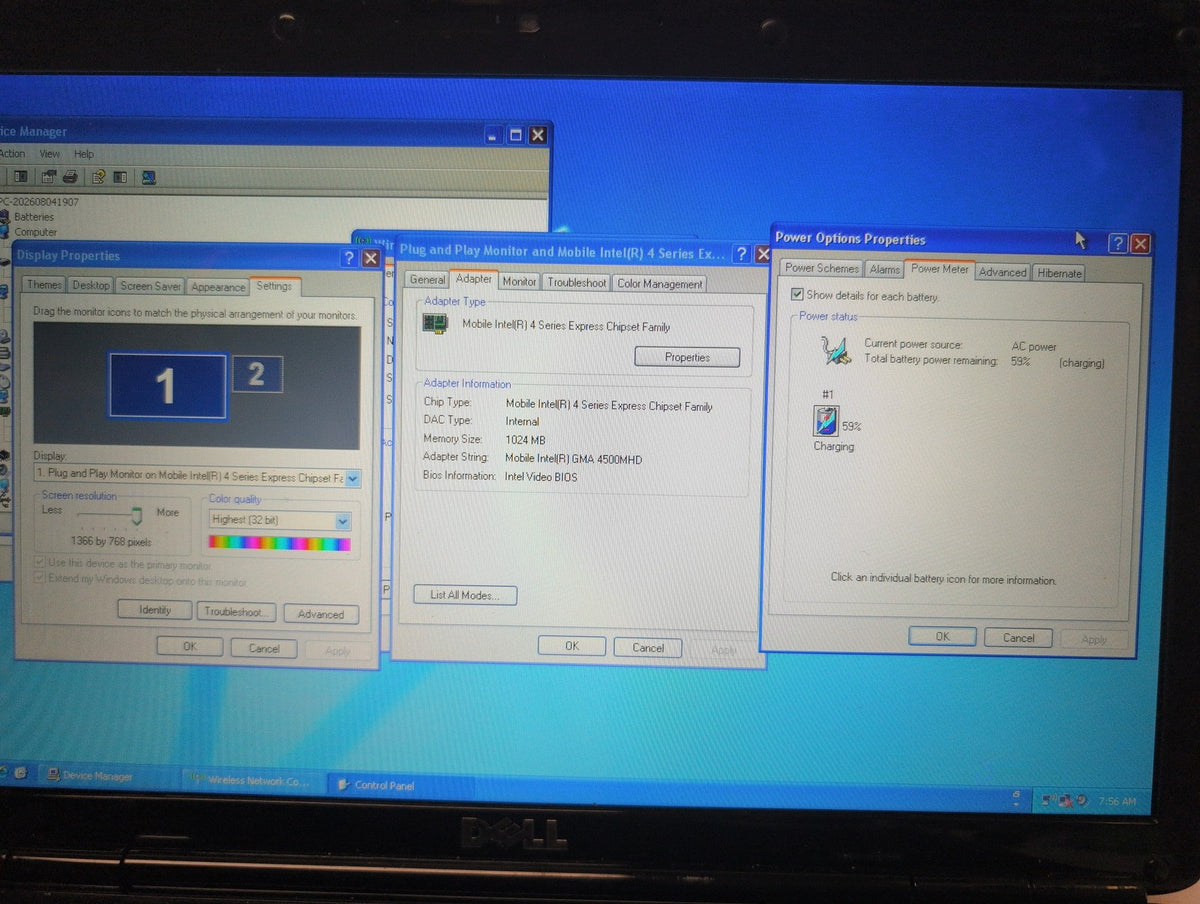Click the Advanced button in Display Properties
The width and height of the screenshot is (1200, 904).
(x=321, y=614)
